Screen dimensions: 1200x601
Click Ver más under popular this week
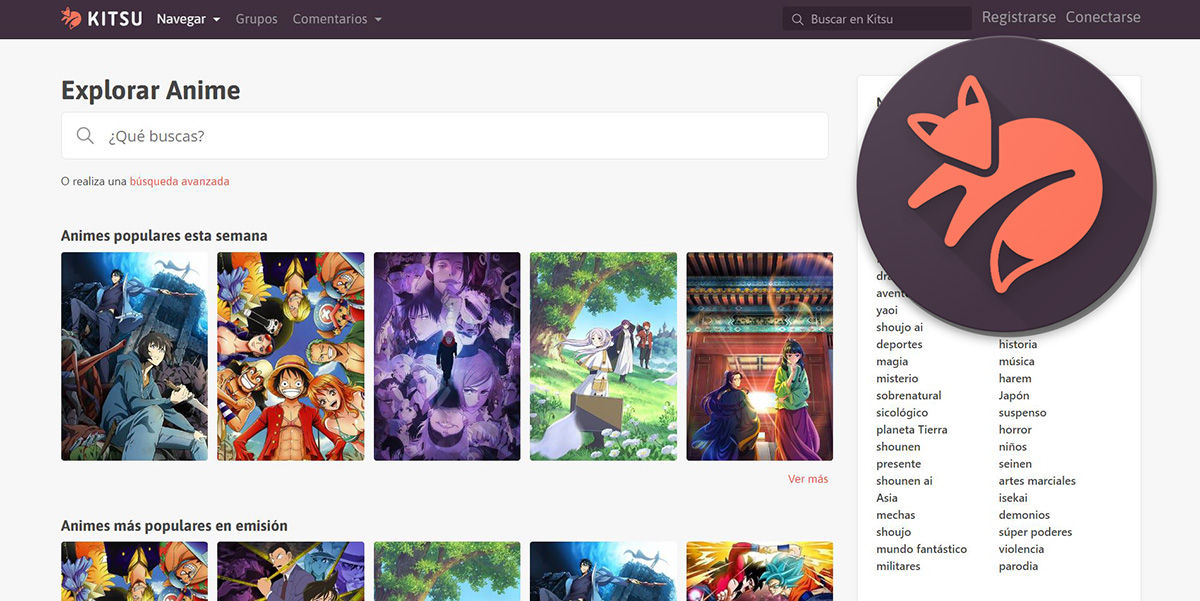tap(808, 479)
